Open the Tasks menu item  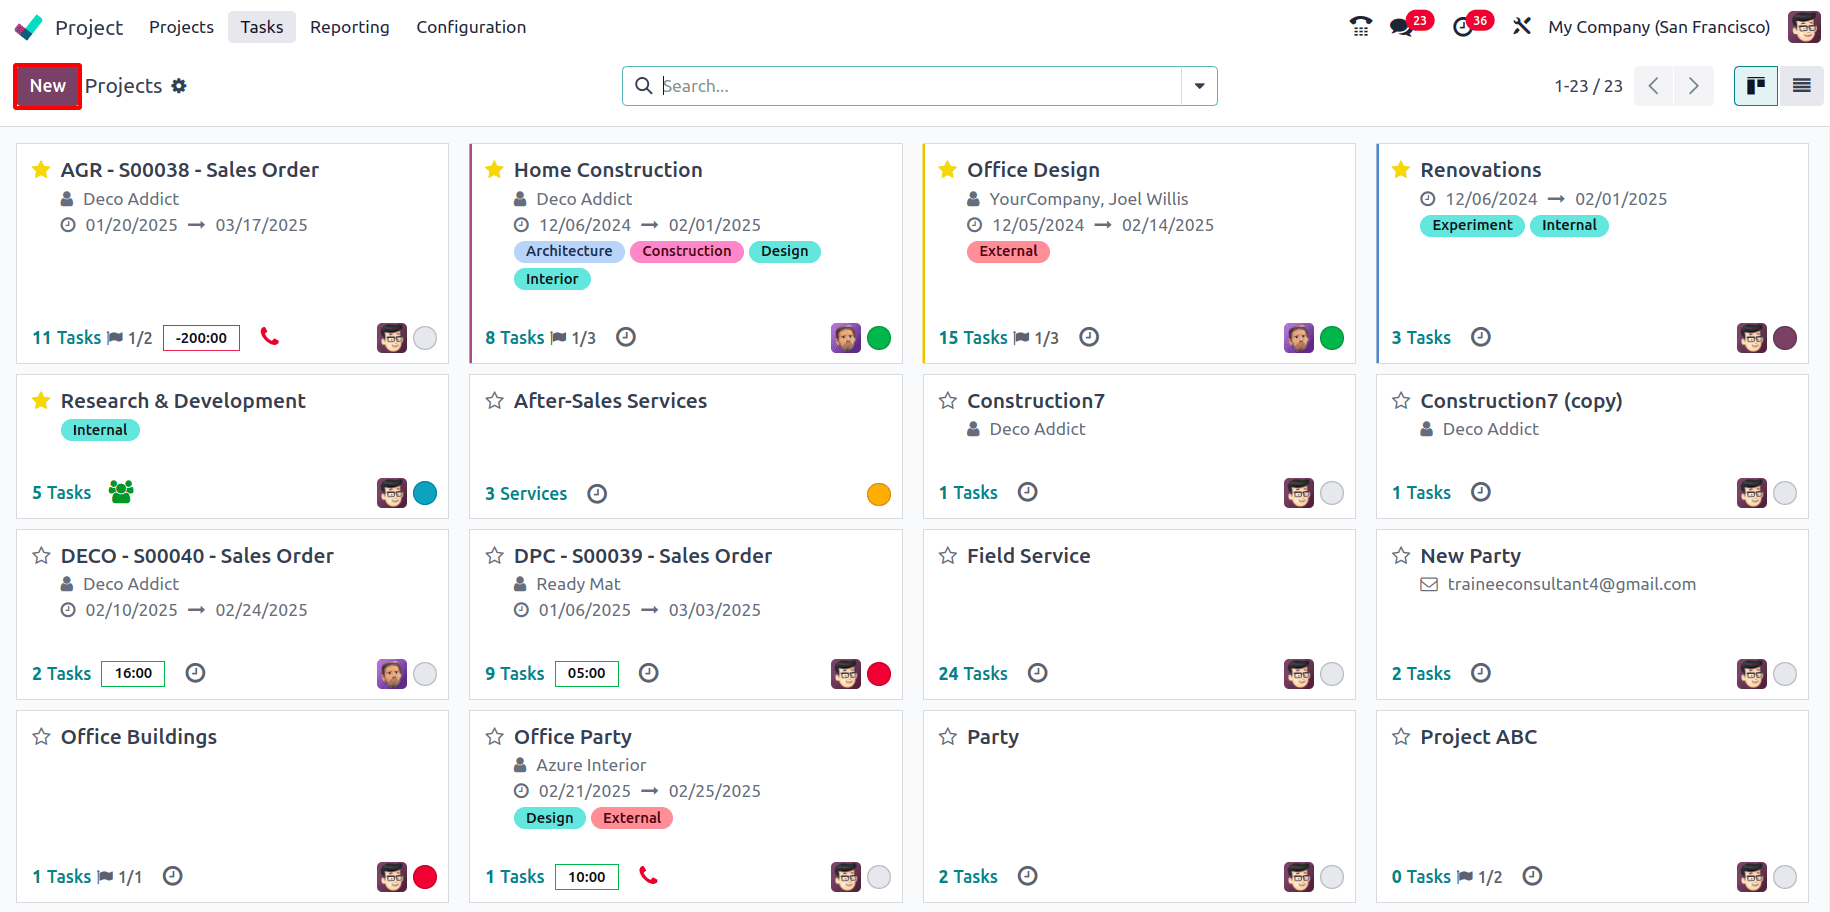tap(262, 27)
